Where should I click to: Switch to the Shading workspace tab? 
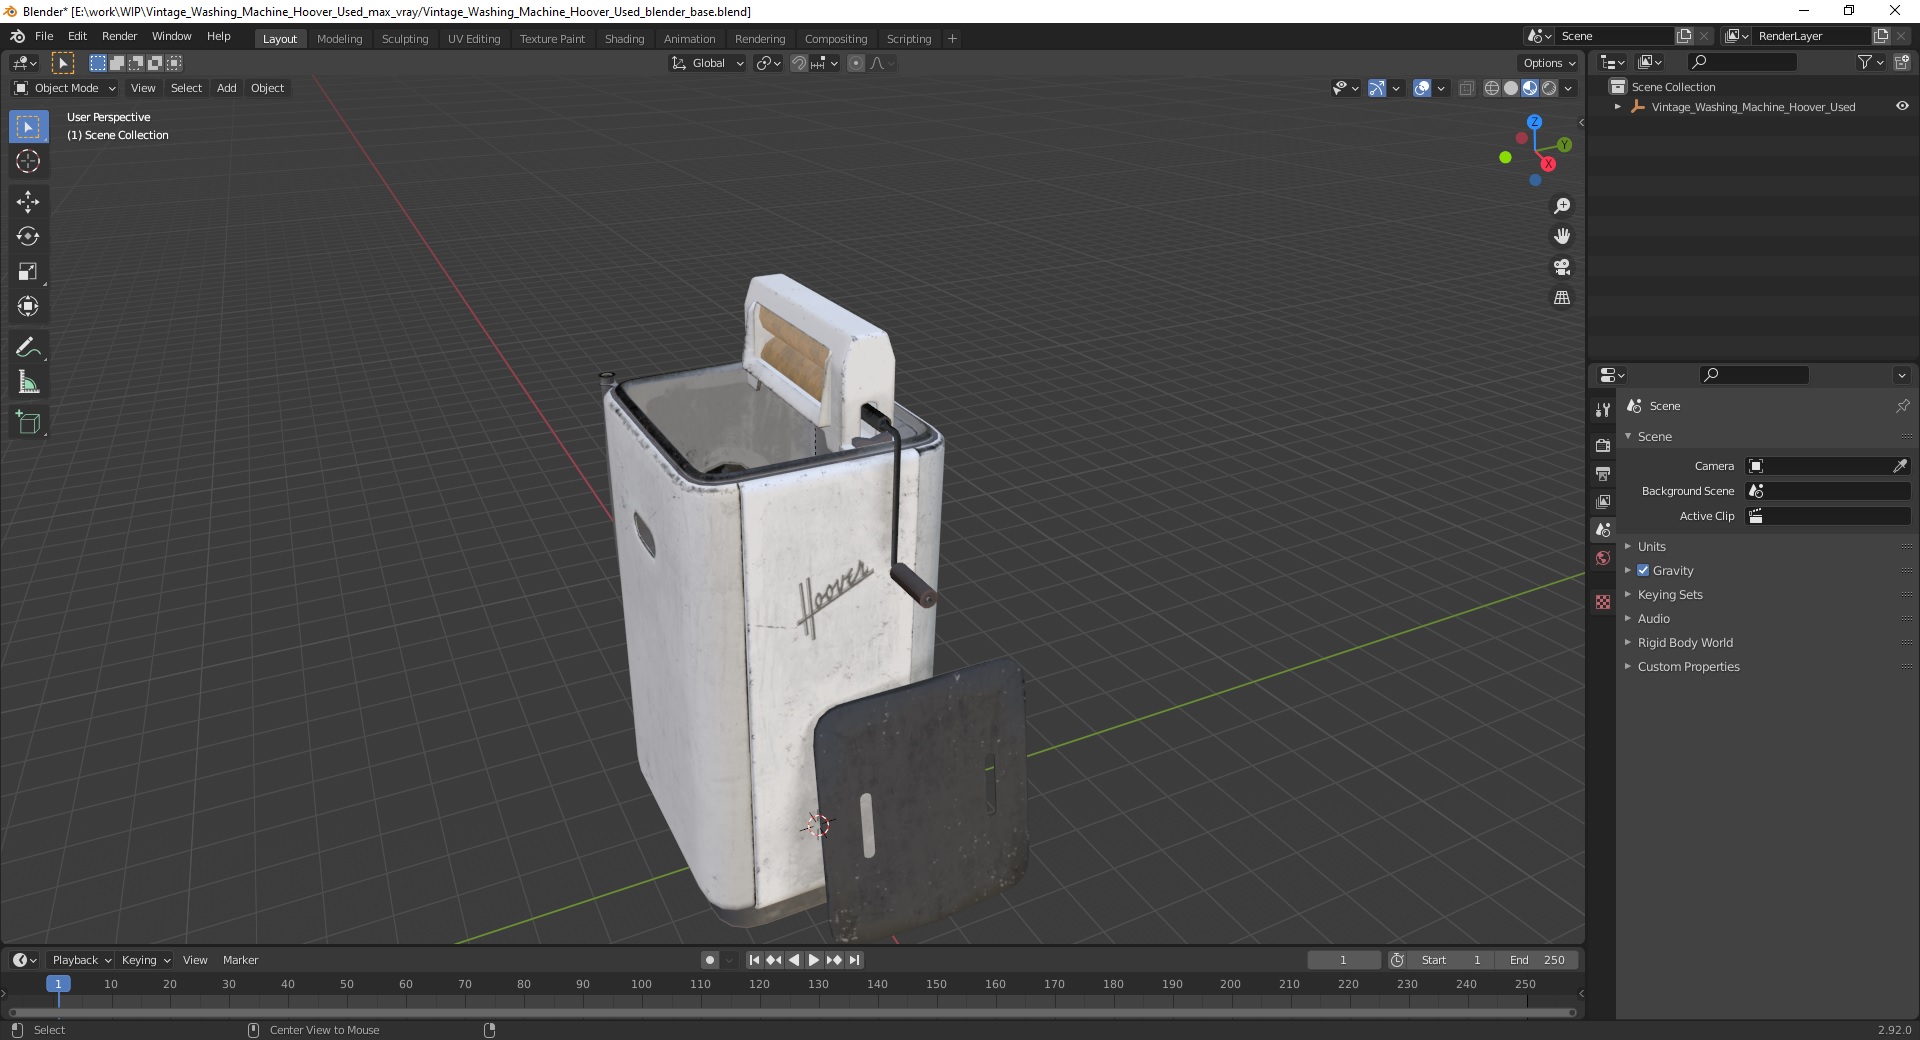(624, 38)
